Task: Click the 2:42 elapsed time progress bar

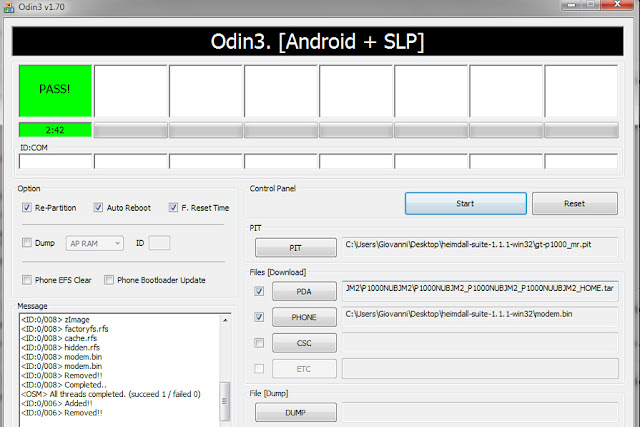Action: tap(55, 130)
